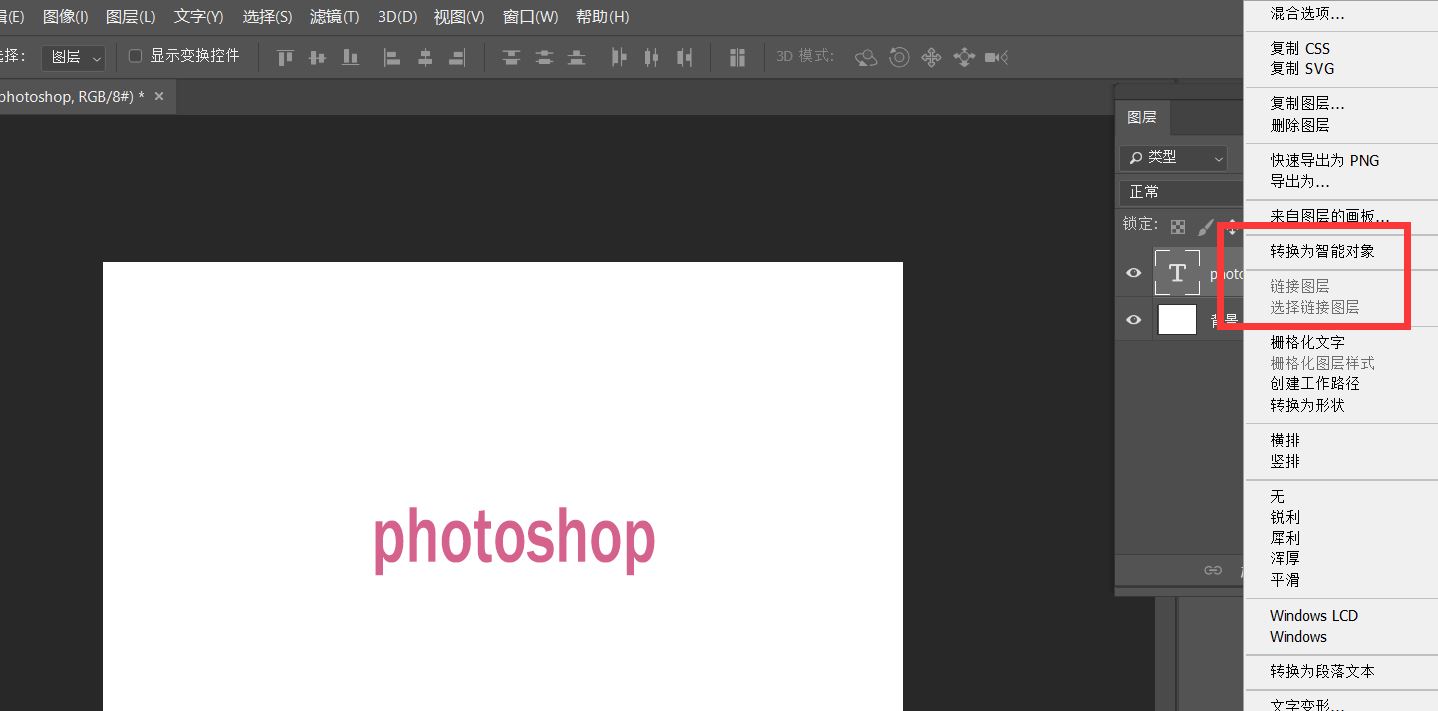The image size is (1438, 711).
Task: Click the align top edges icon
Action: [286, 57]
